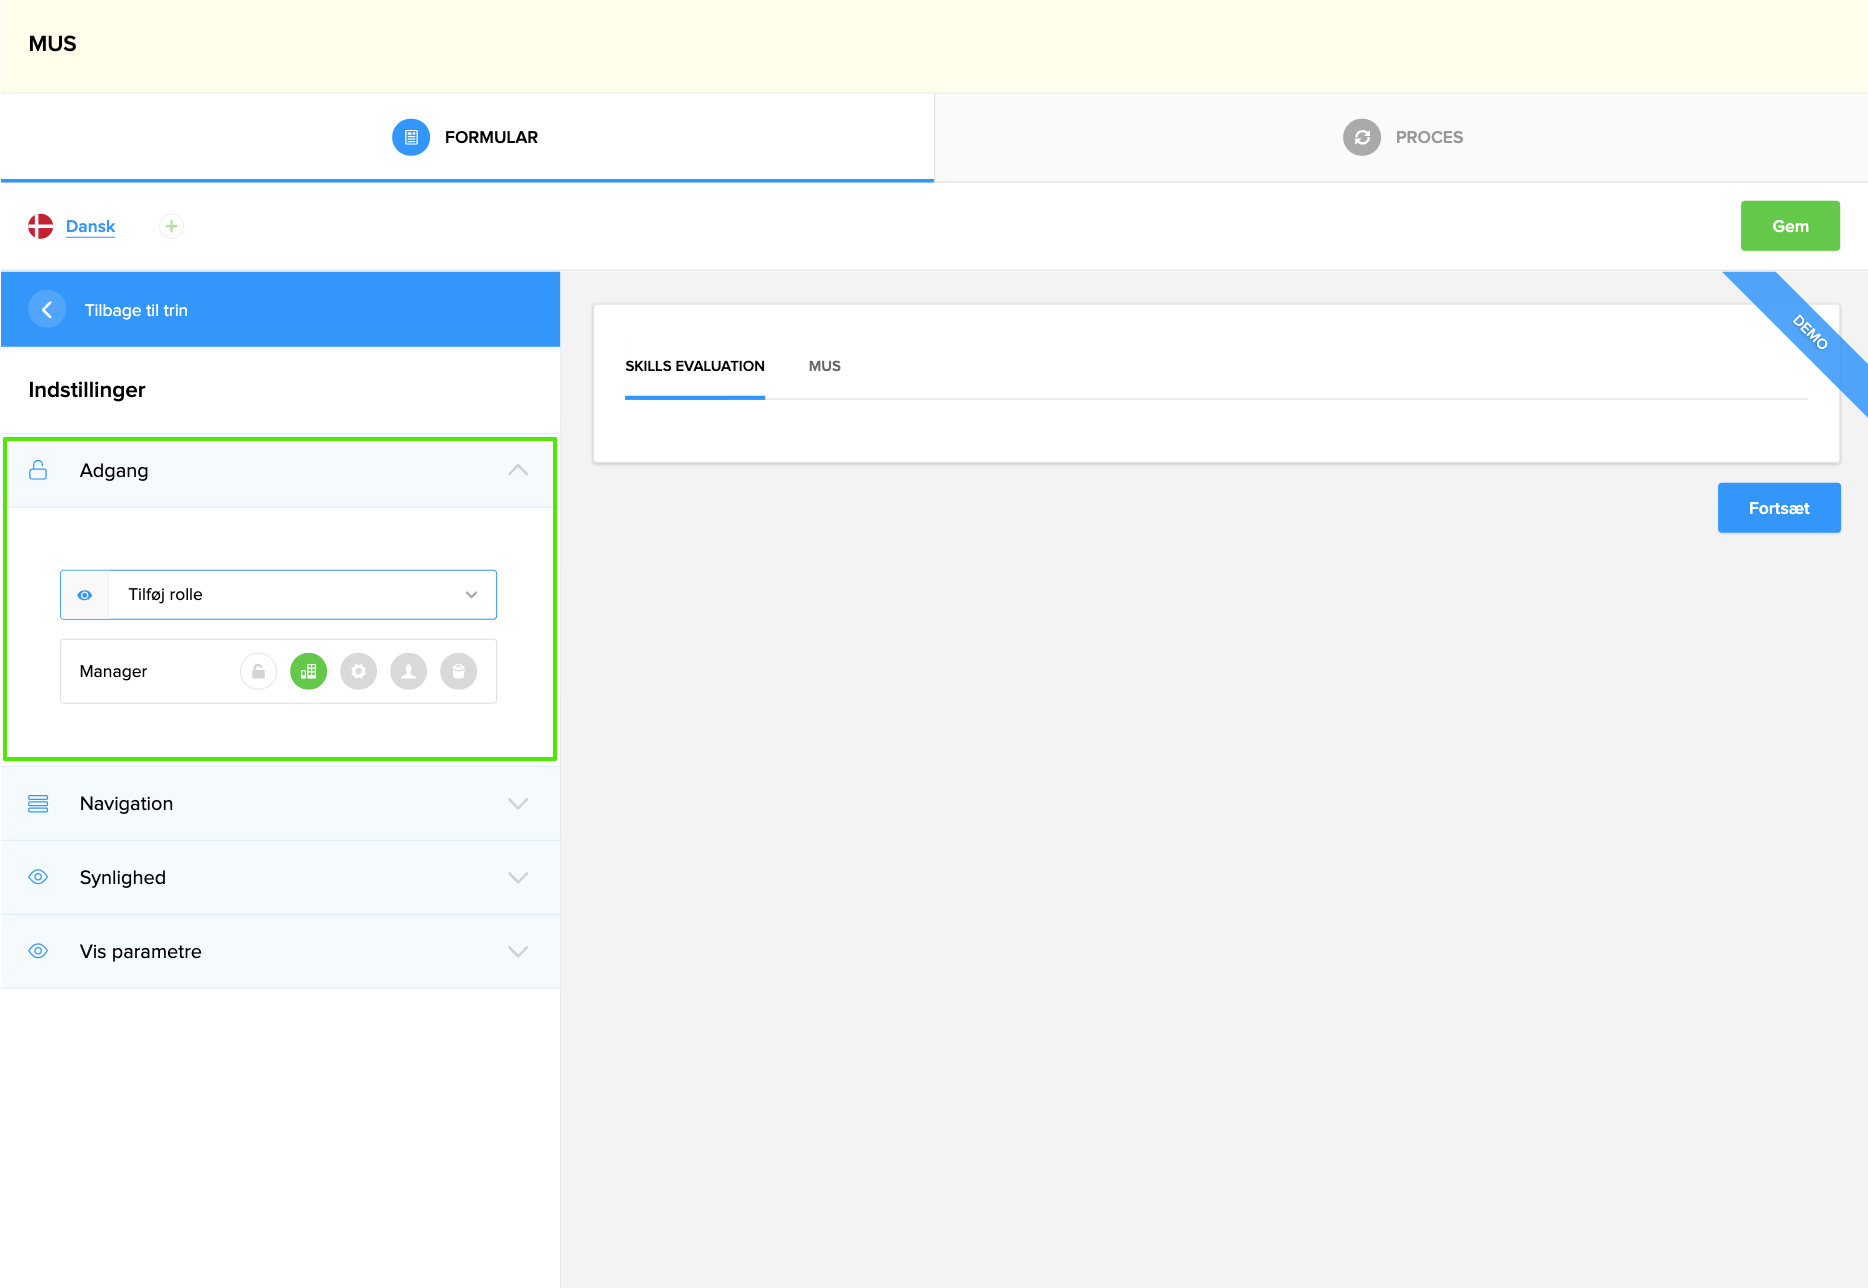Click the Formular document icon
Image resolution: width=1868 pixels, height=1288 pixels.
point(410,137)
